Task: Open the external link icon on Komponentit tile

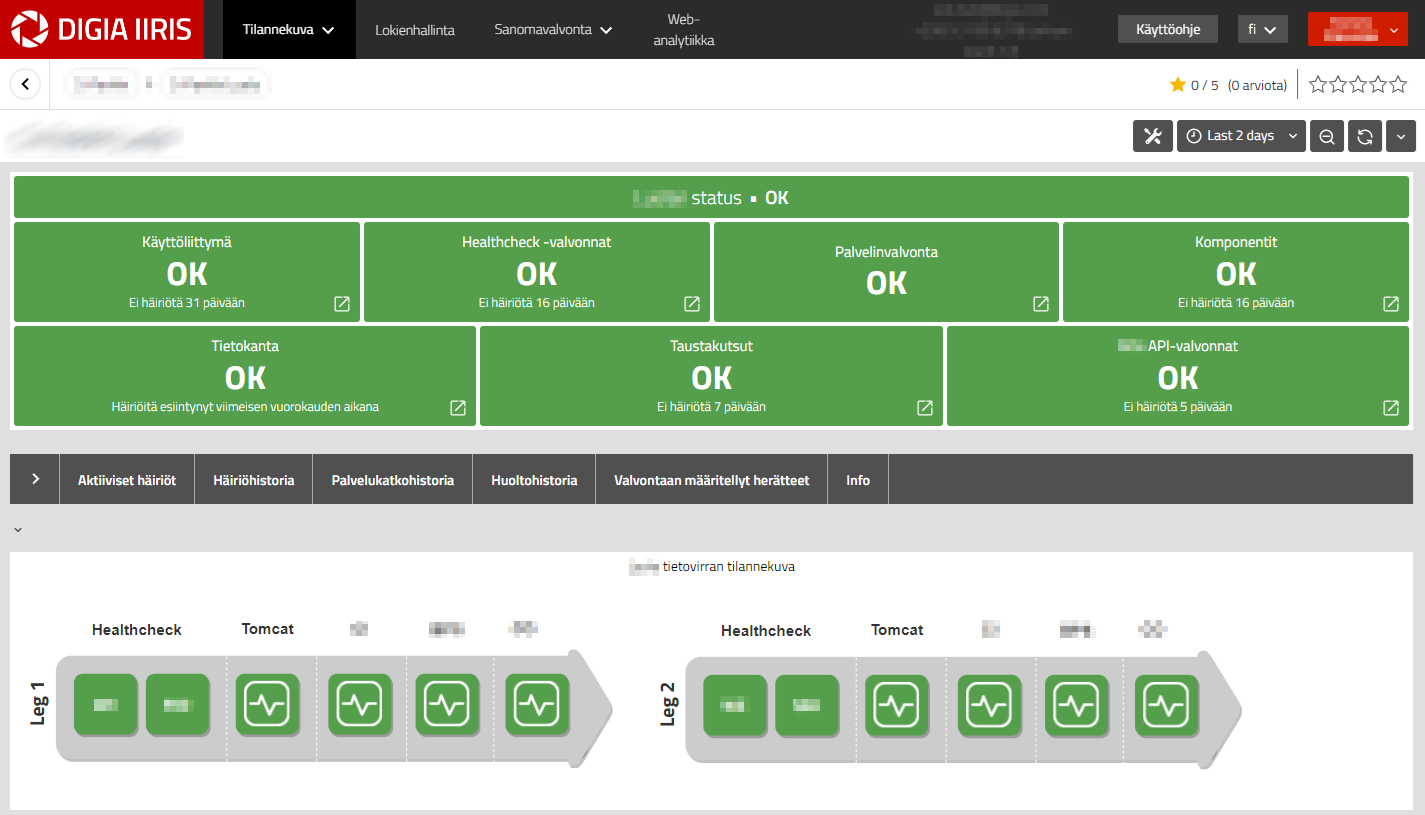Action: tap(1391, 303)
